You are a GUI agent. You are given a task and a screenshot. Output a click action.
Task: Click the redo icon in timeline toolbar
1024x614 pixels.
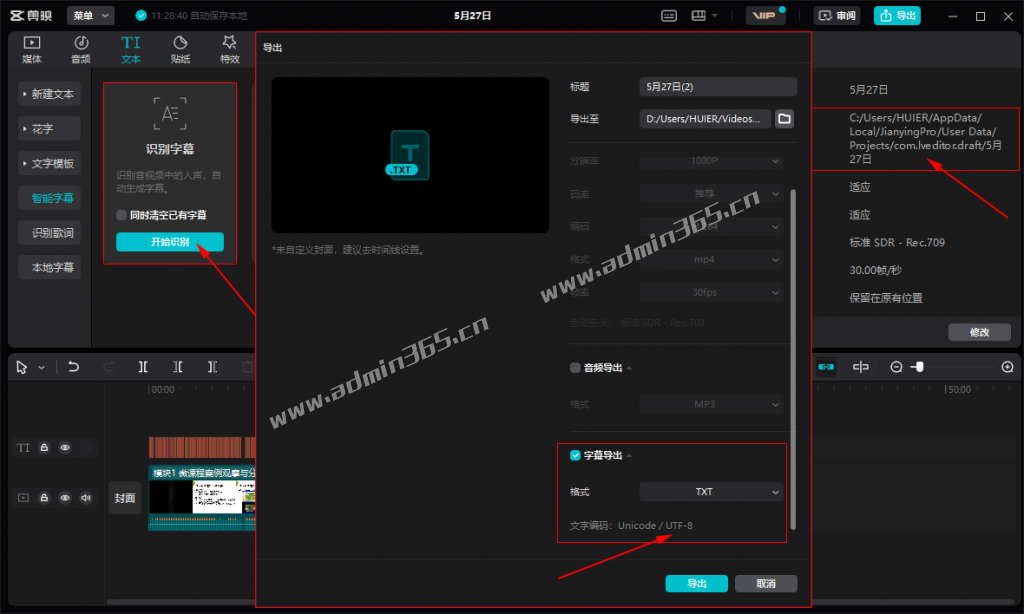click(x=108, y=367)
